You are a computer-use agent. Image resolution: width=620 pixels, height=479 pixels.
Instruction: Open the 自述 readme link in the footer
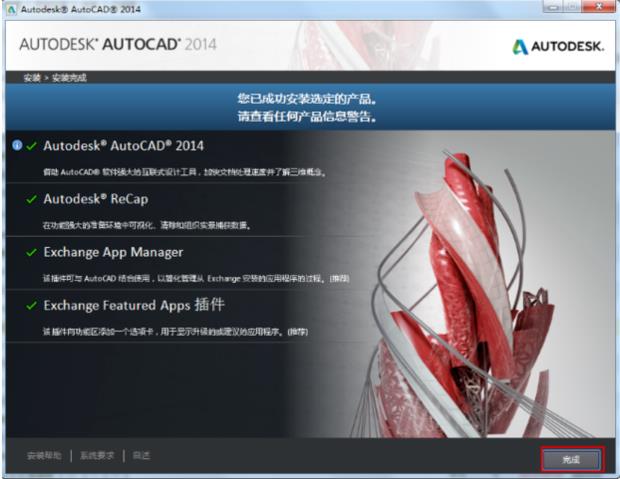(141, 456)
